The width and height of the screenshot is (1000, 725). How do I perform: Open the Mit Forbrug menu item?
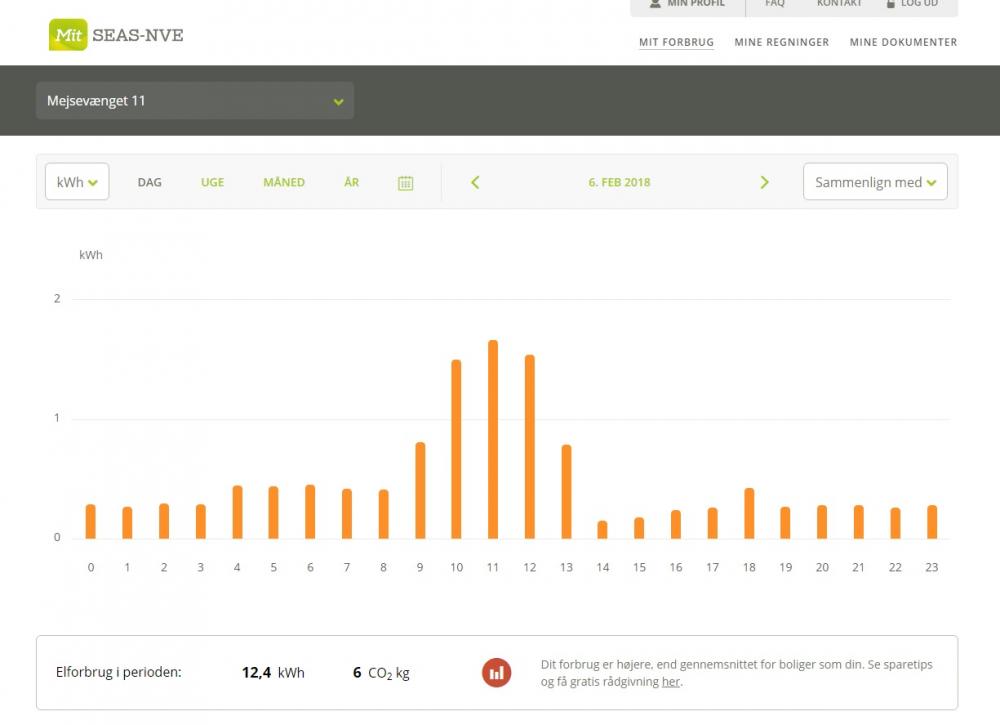676,43
